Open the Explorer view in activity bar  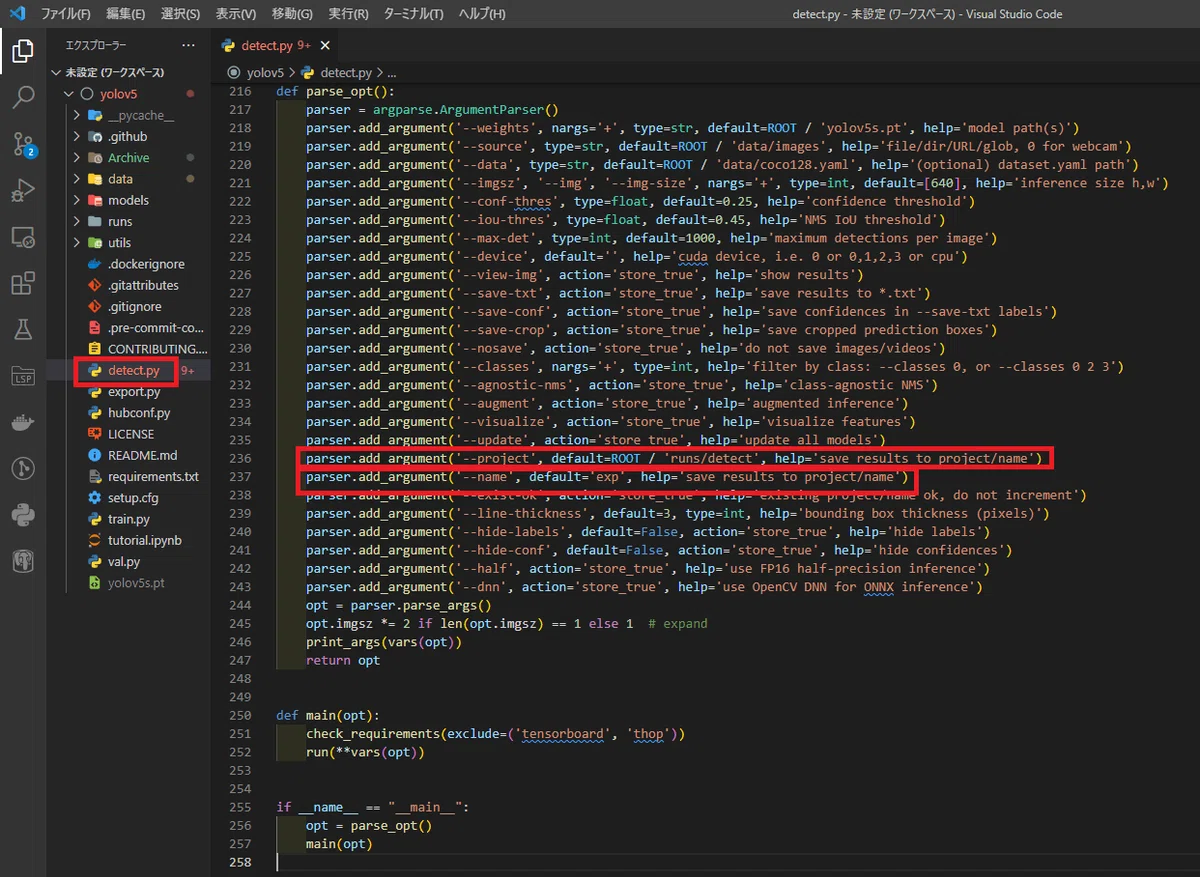[x=23, y=51]
